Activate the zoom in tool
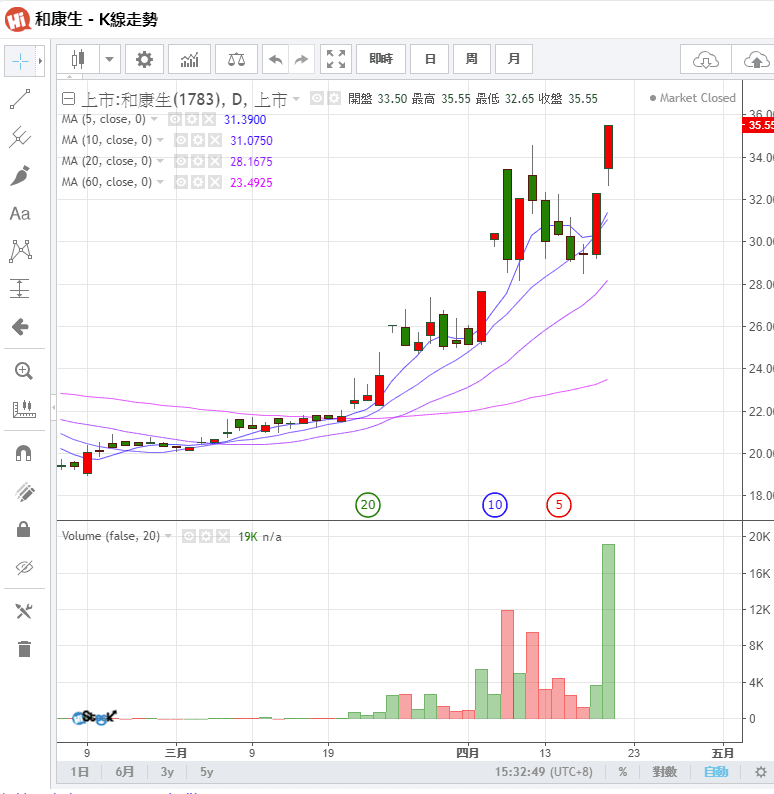Image resolution: width=774 pixels, height=794 pixels. pos(23,371)
